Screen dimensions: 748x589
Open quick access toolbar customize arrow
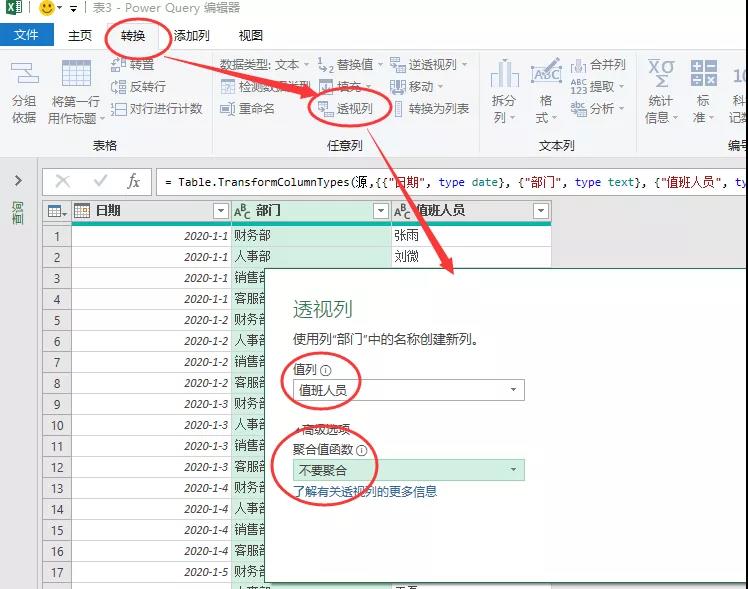pyautogui.click(x=73, y=9)
